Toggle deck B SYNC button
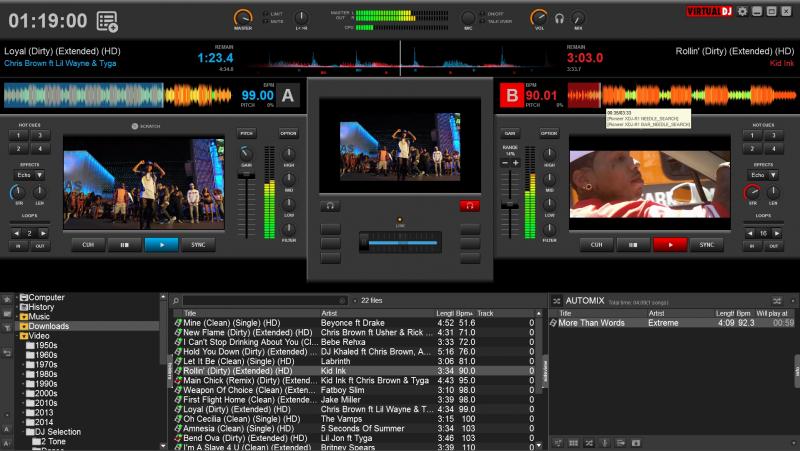 pos(706,245)
